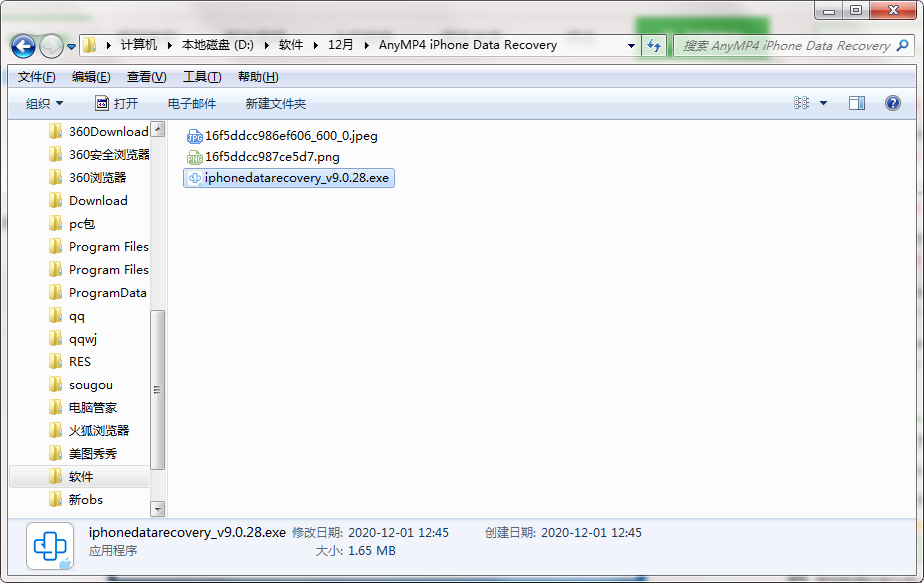The width and height of the screenshot is (924, 583).
Task: Click 计算机 in the address breadcrumb
Action: (x=138, y=45)
